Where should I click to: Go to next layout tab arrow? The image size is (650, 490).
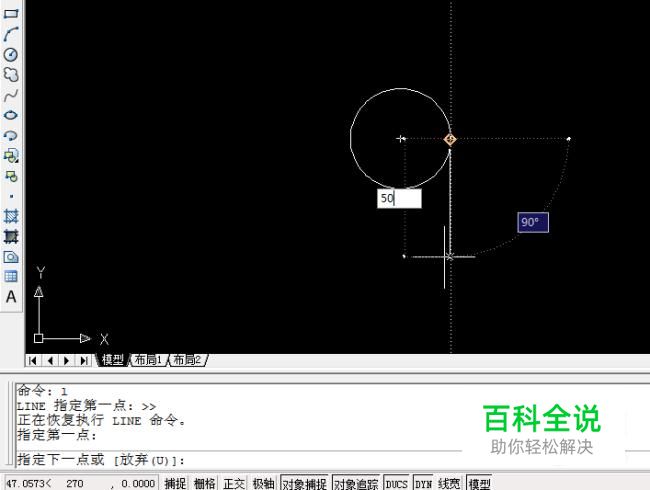click(67, 361)
